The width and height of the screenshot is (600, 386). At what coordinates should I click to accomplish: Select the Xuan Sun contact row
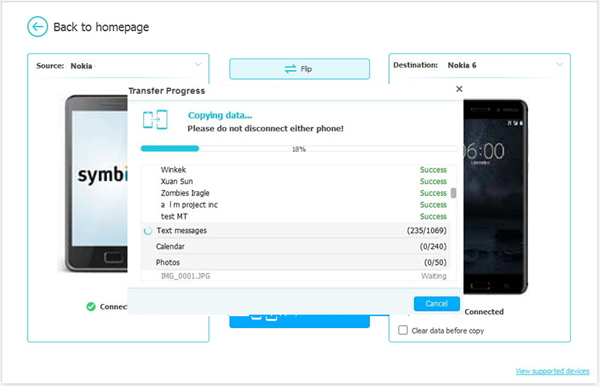point(295,181)
